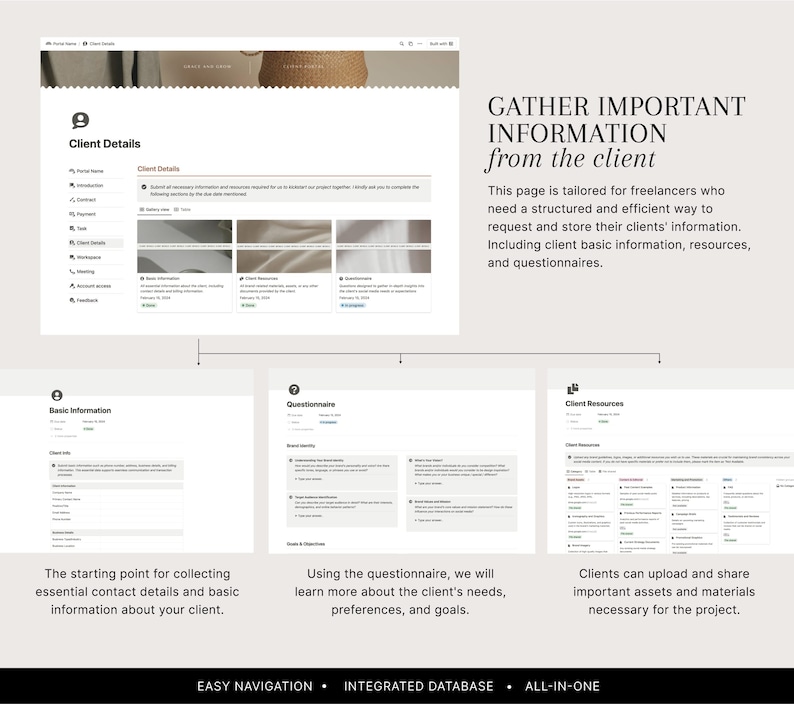Click Client Details breadcrumb in top bar
Image resolution: width=794 pixels, height=704 pixels.
coord(99,44)
